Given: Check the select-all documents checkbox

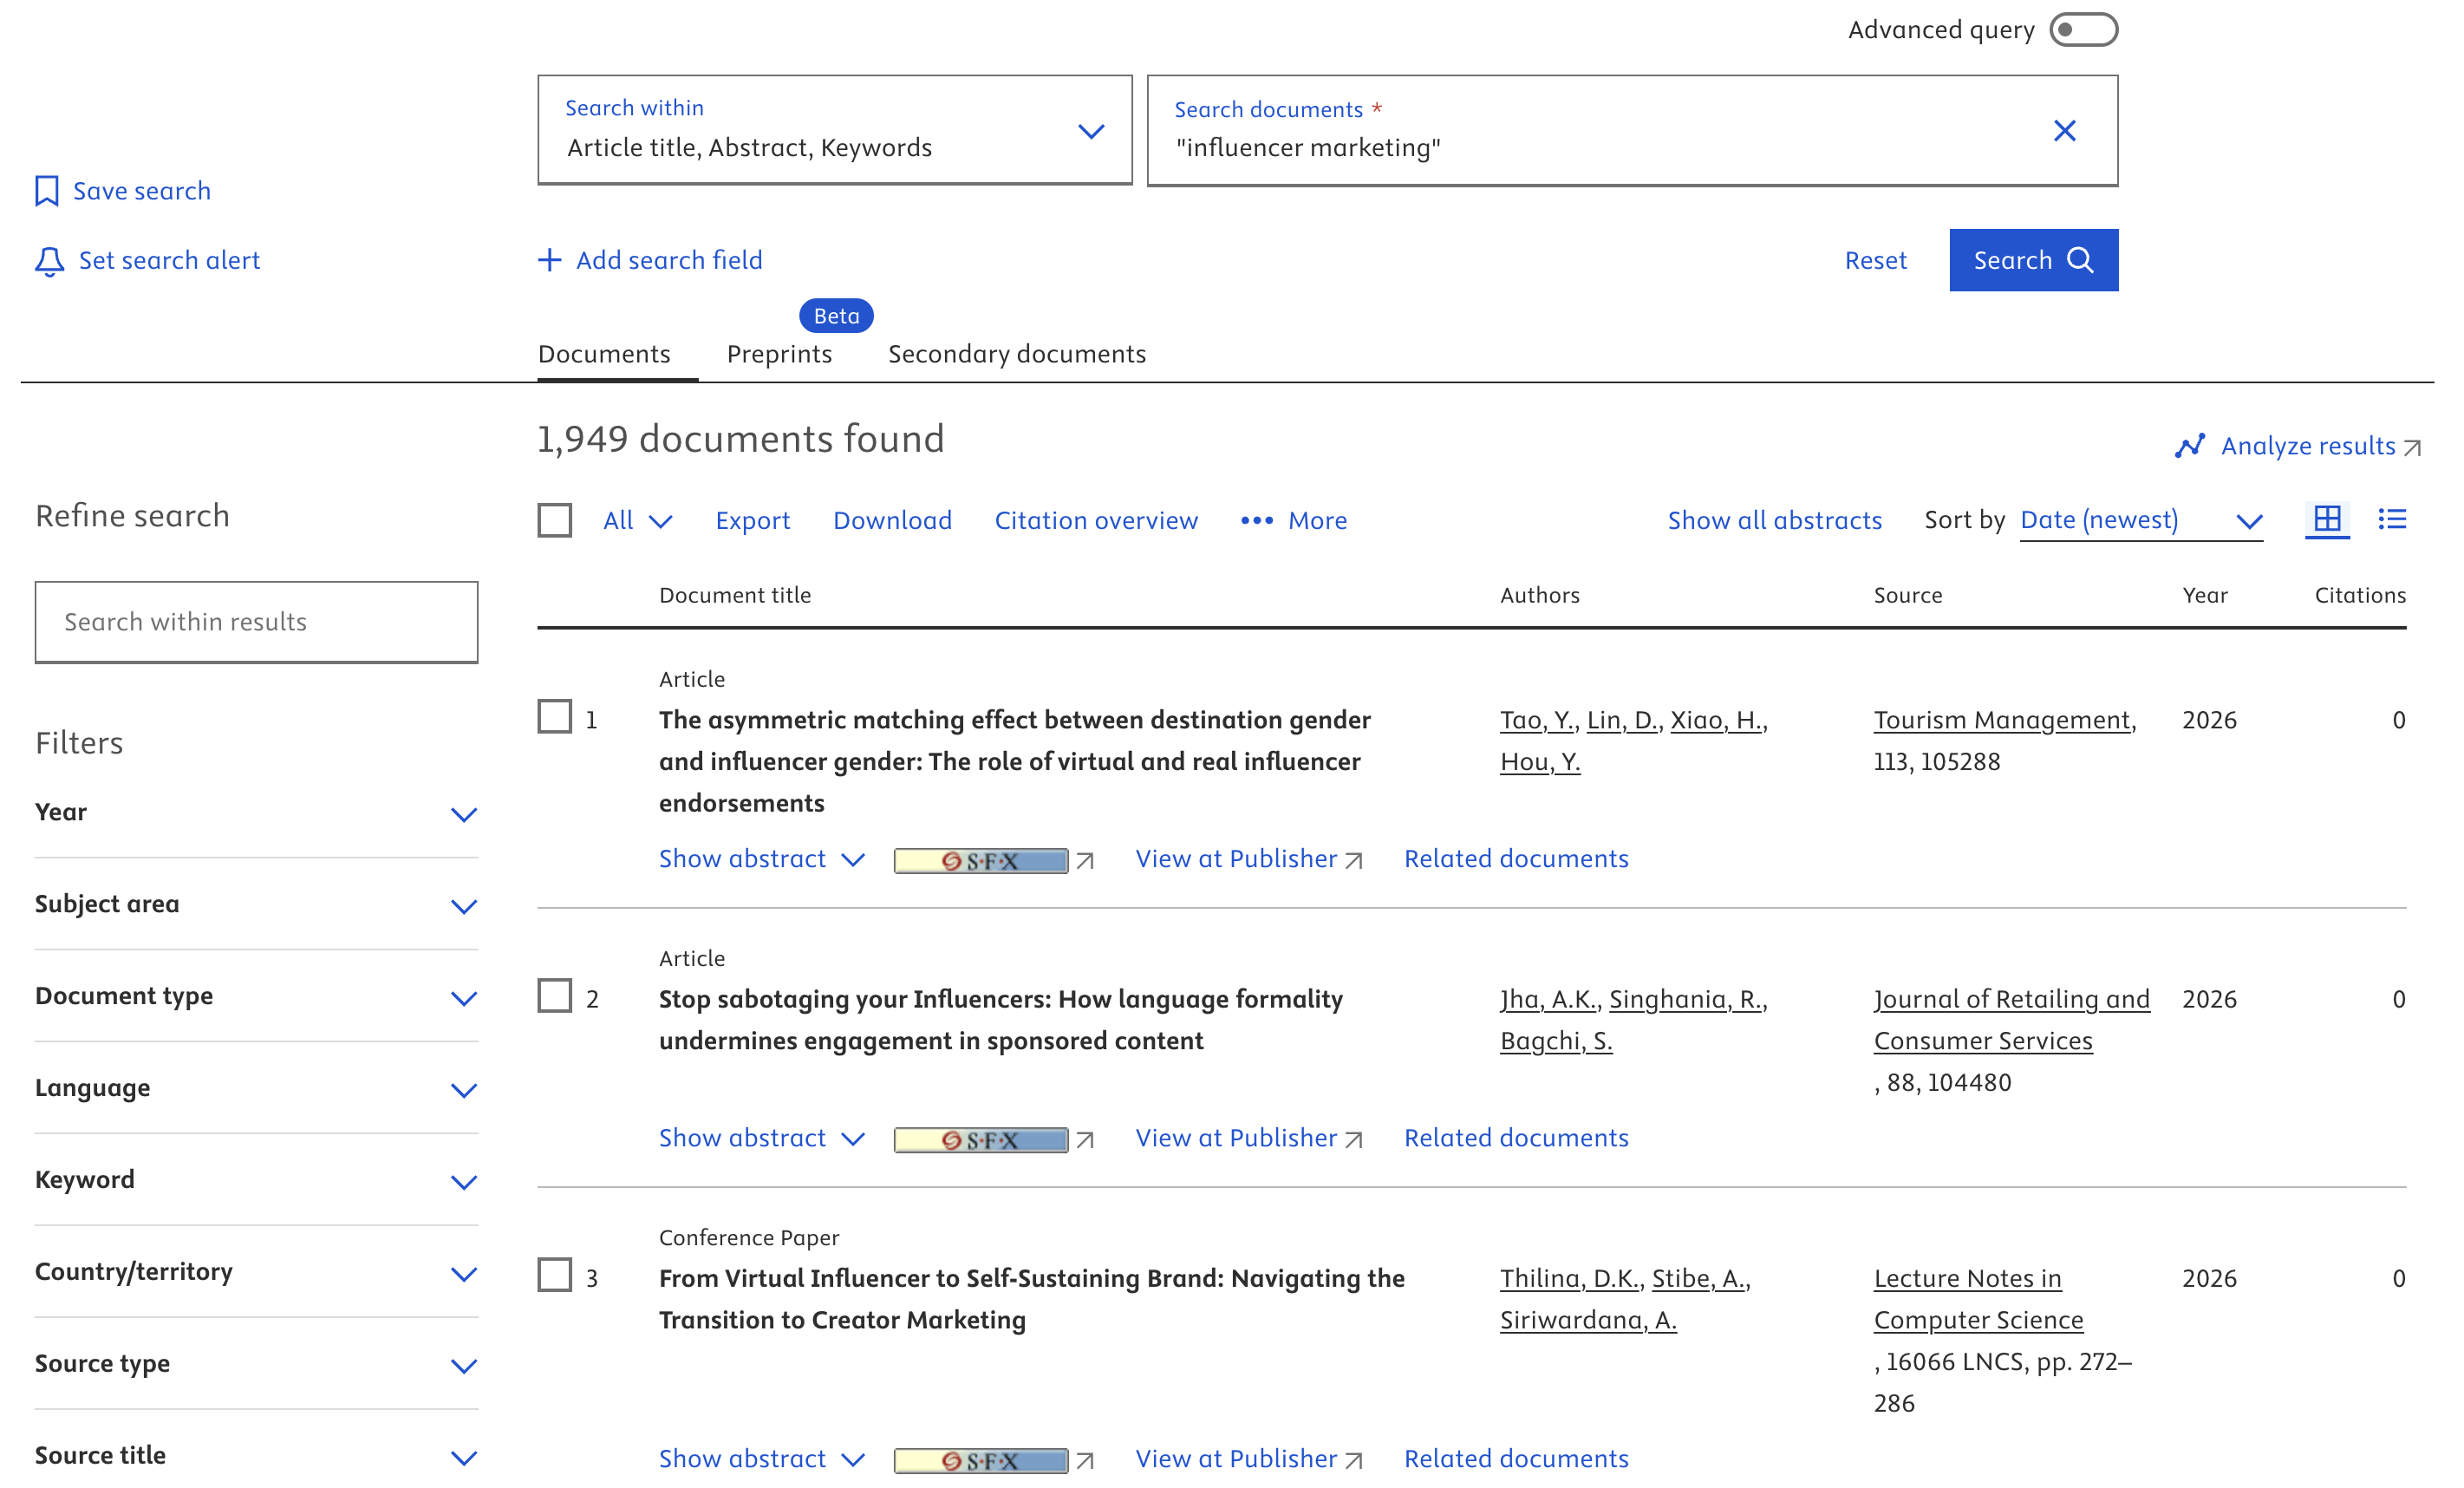Looking at the screenshot, I should [x=554, y=520].
